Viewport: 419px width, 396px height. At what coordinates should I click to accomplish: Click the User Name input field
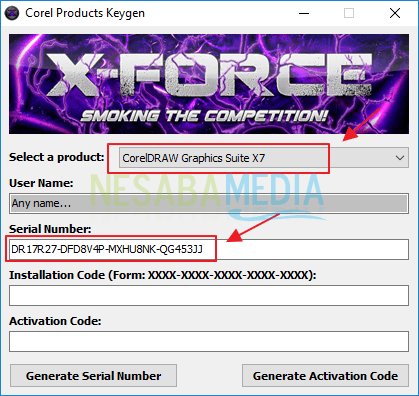(209, 203)
